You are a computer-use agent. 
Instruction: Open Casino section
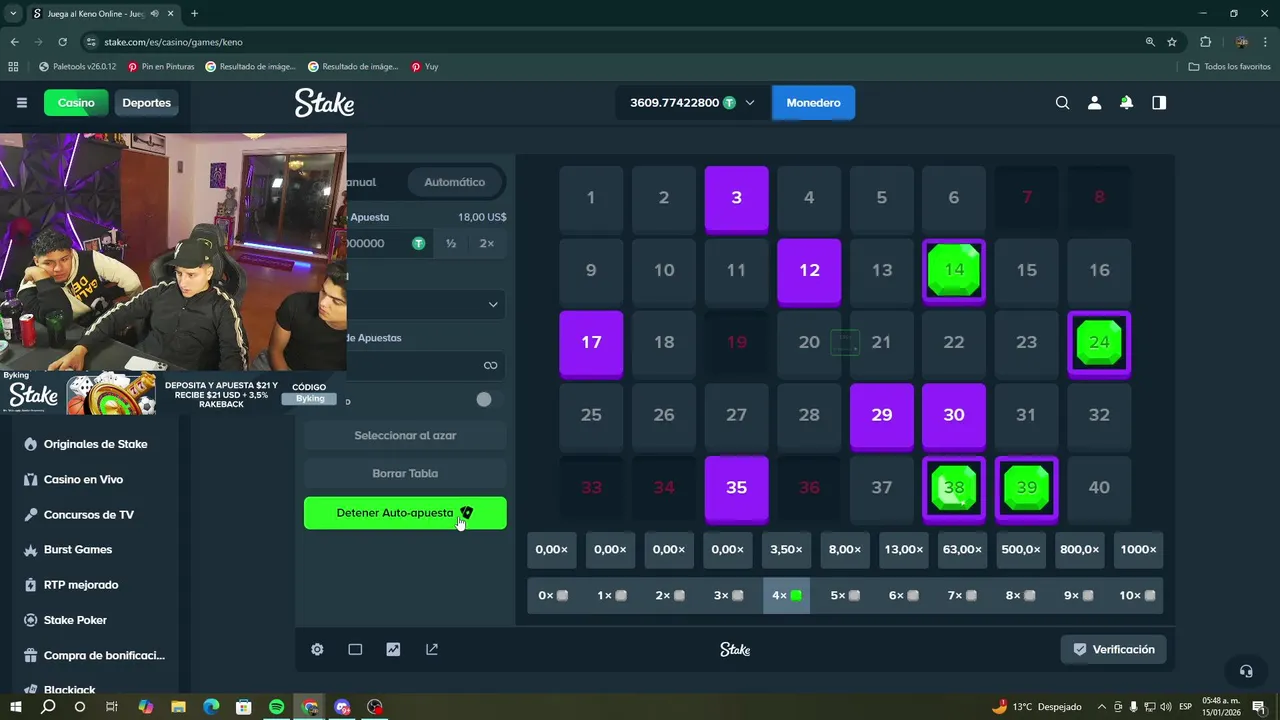pyautogui.click(x=76, y=103)
